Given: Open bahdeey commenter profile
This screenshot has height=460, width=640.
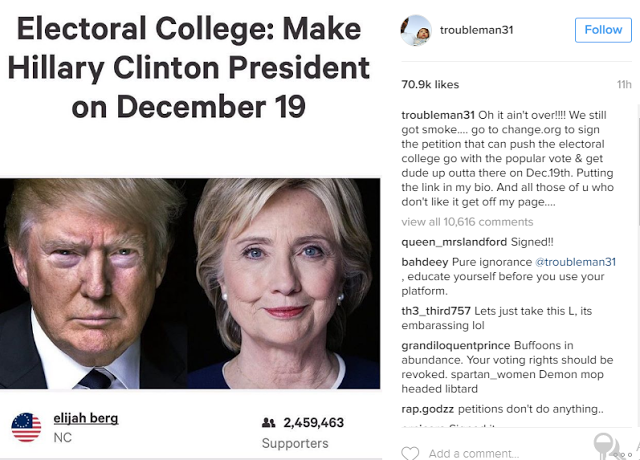Looking at the screenshot, I should [425, 262].
